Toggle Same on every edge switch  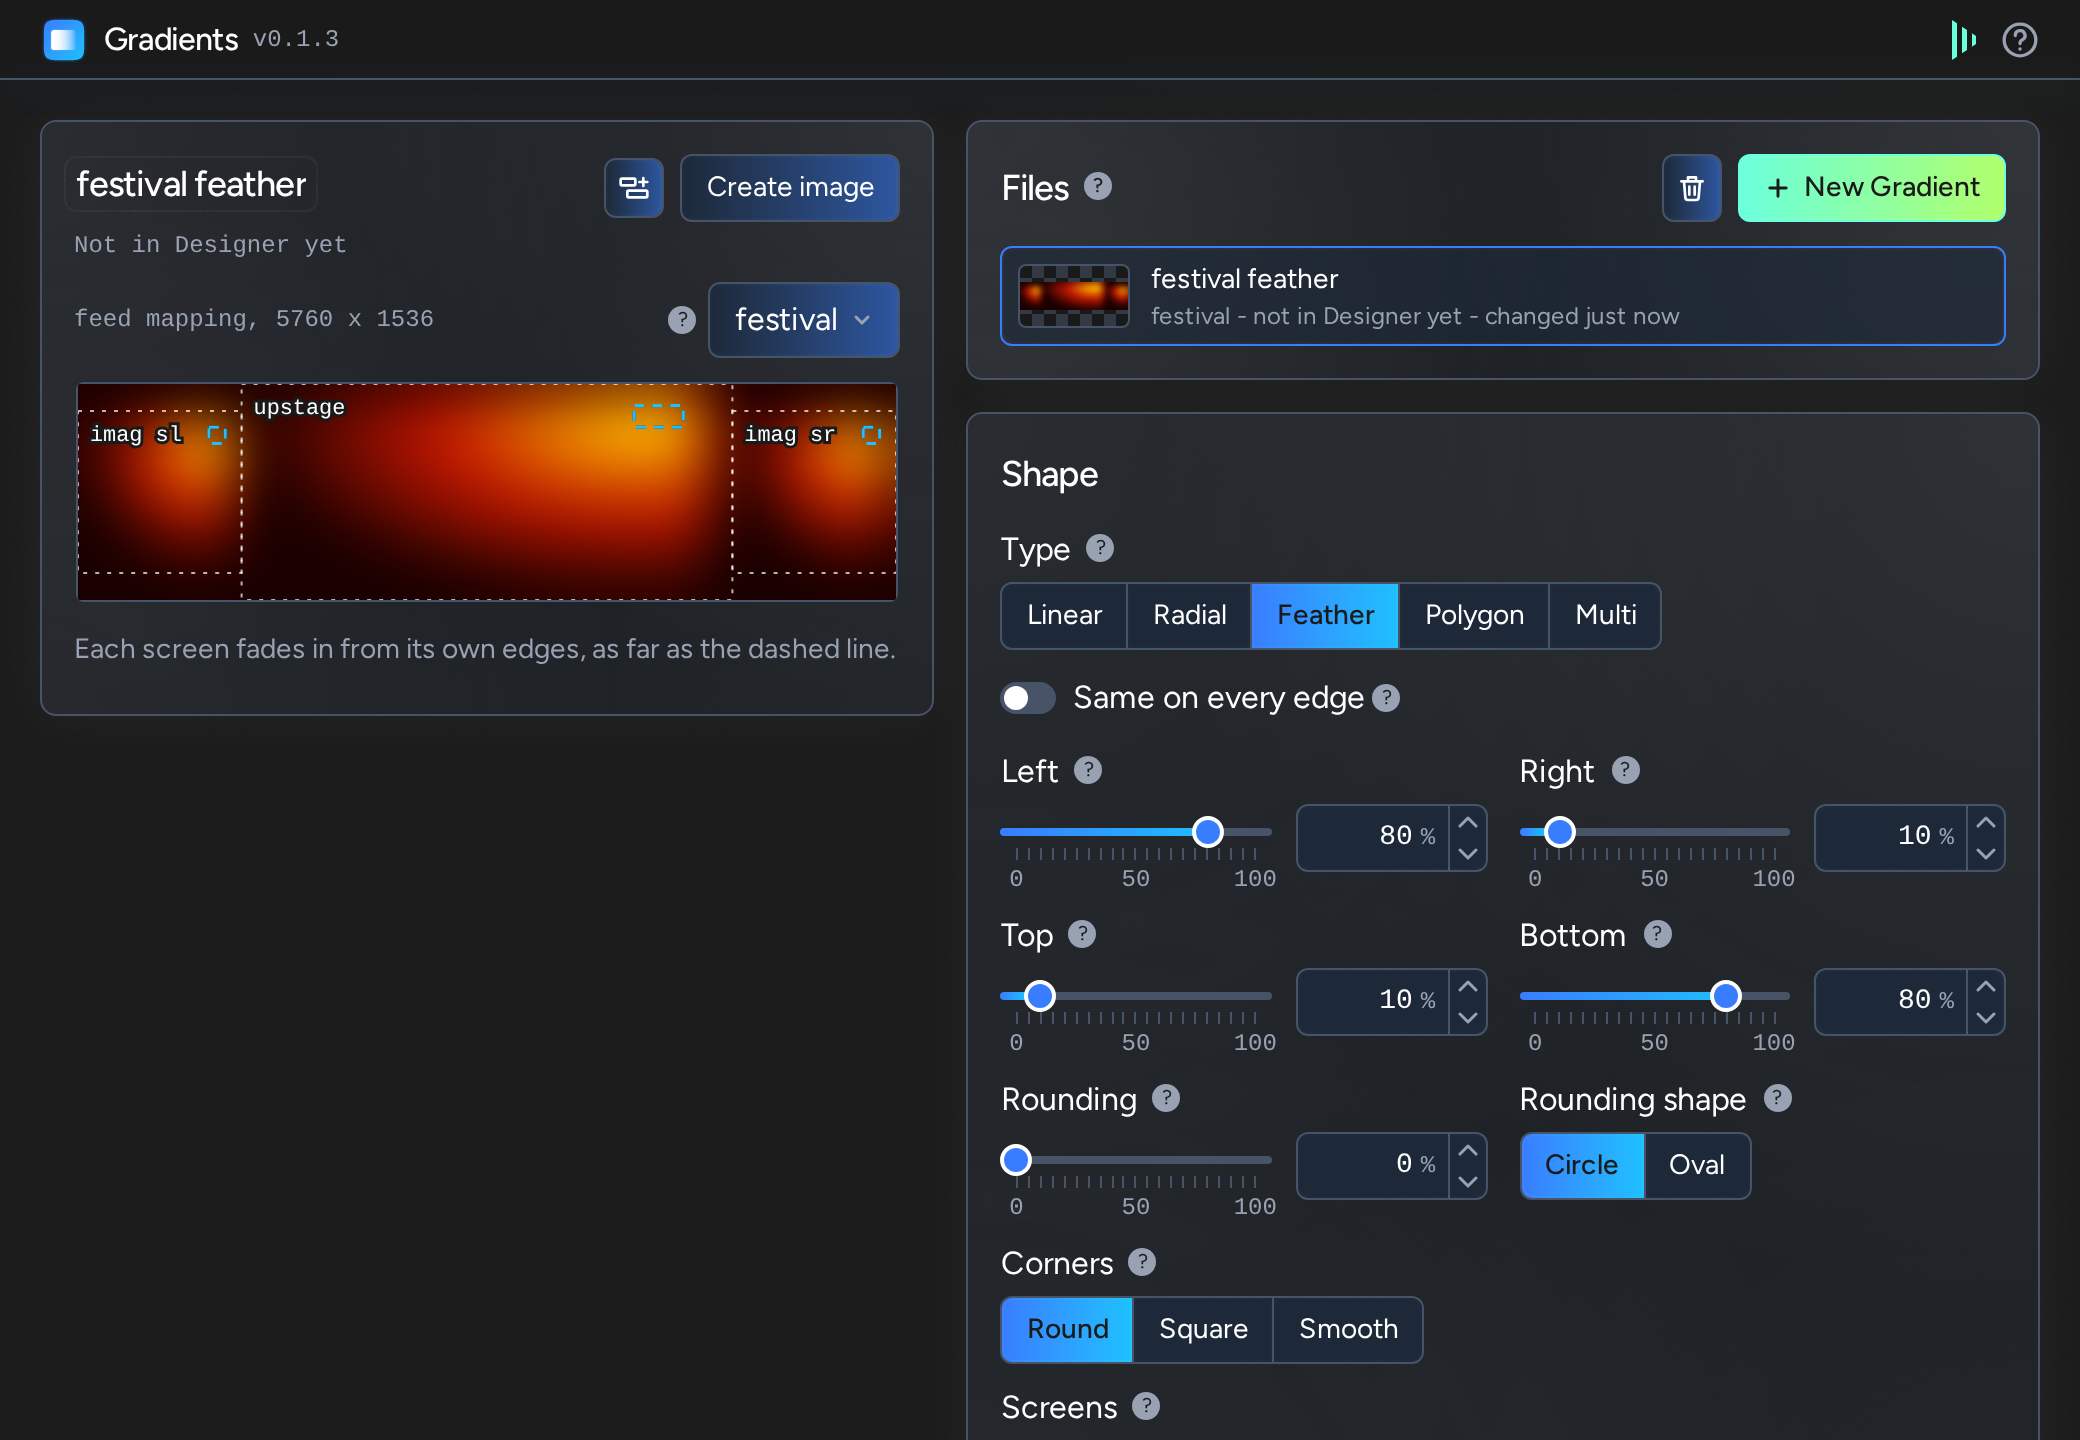[1028, 698]
